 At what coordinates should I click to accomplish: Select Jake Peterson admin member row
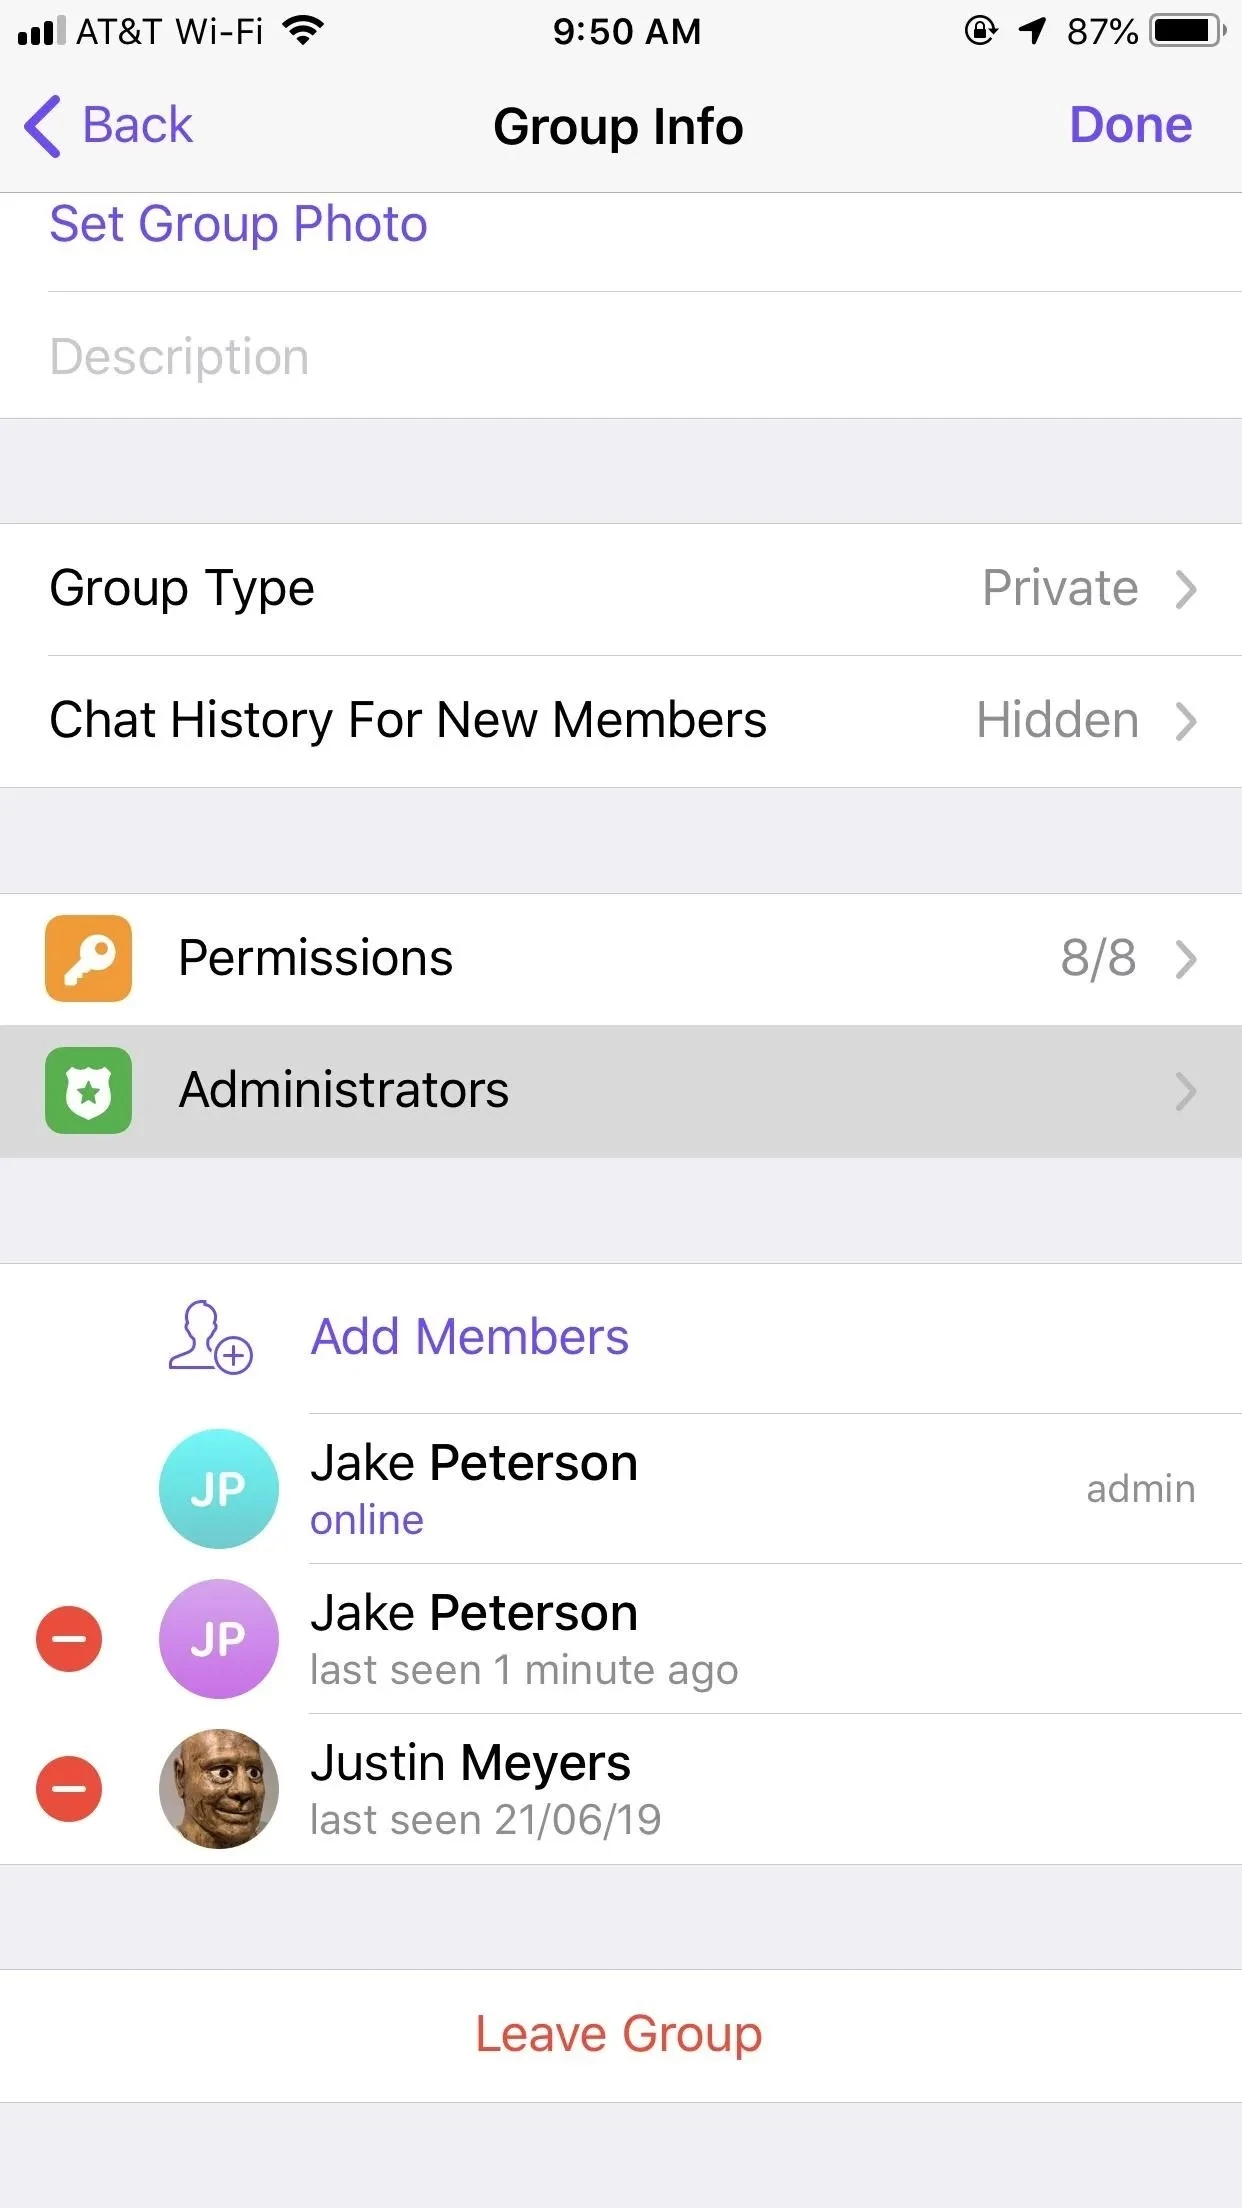[x=621, y=1489]
